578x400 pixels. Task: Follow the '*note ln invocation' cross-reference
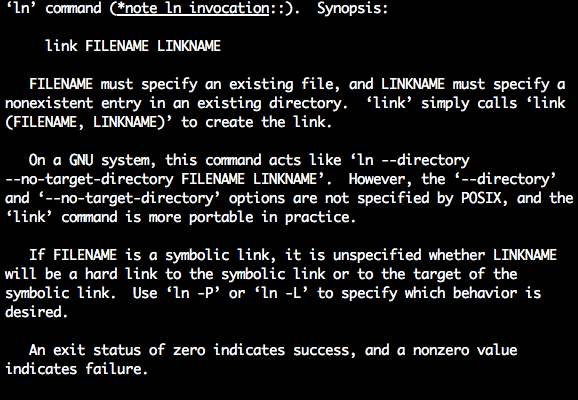(193, 8)
